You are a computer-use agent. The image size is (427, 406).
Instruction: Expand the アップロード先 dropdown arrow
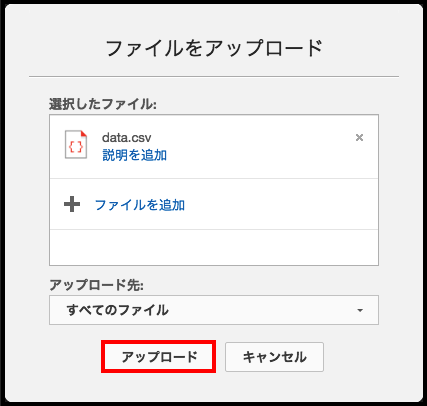pyautogui.click(x=360, y=310)
